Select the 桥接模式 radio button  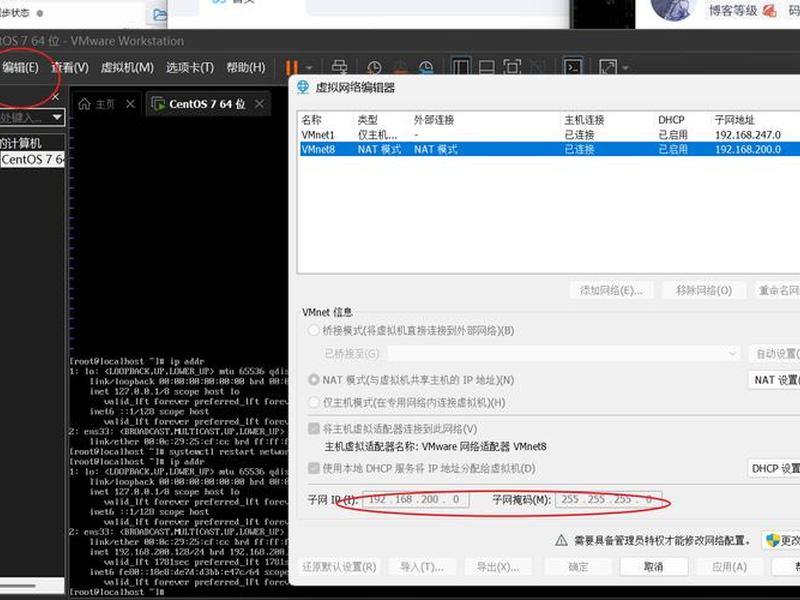(314, 331)
